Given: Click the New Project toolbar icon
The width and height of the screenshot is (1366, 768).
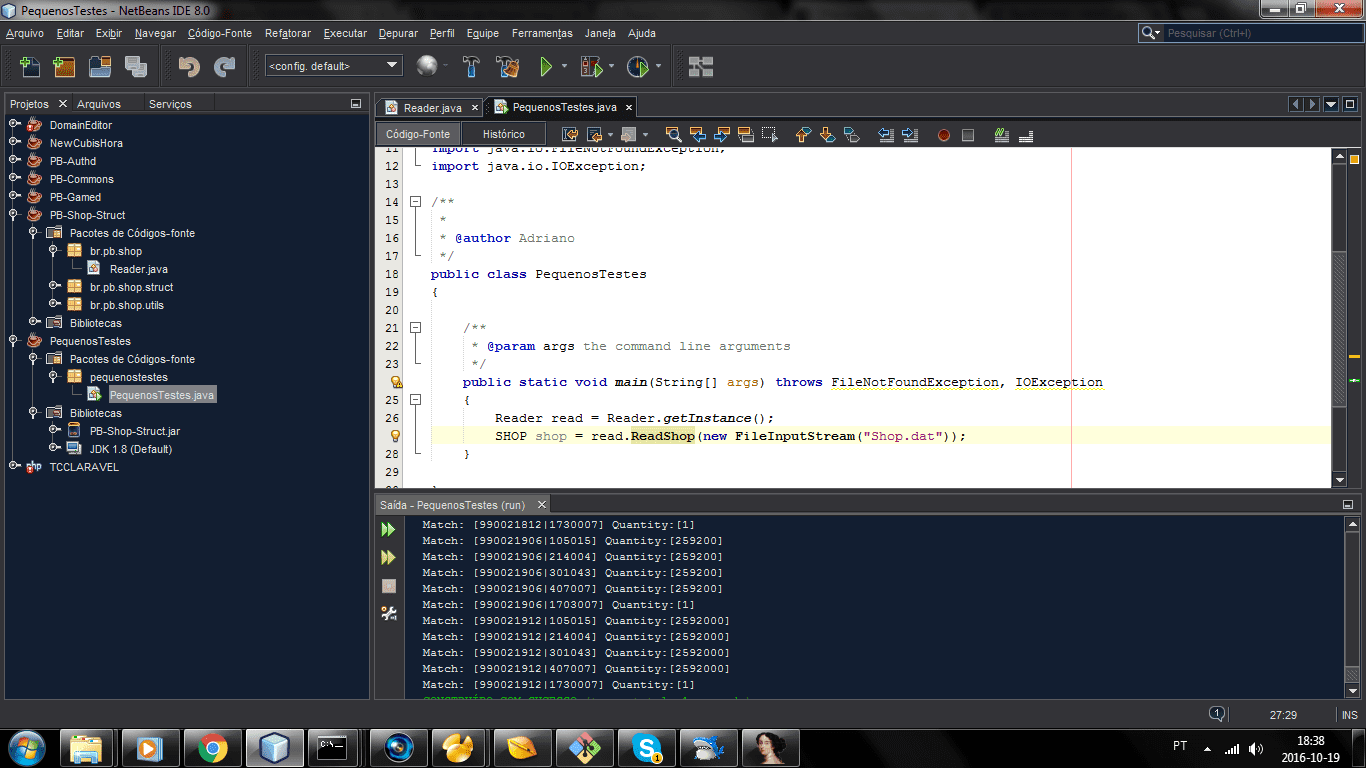Looking at the screenshot, I should point(64,67).
